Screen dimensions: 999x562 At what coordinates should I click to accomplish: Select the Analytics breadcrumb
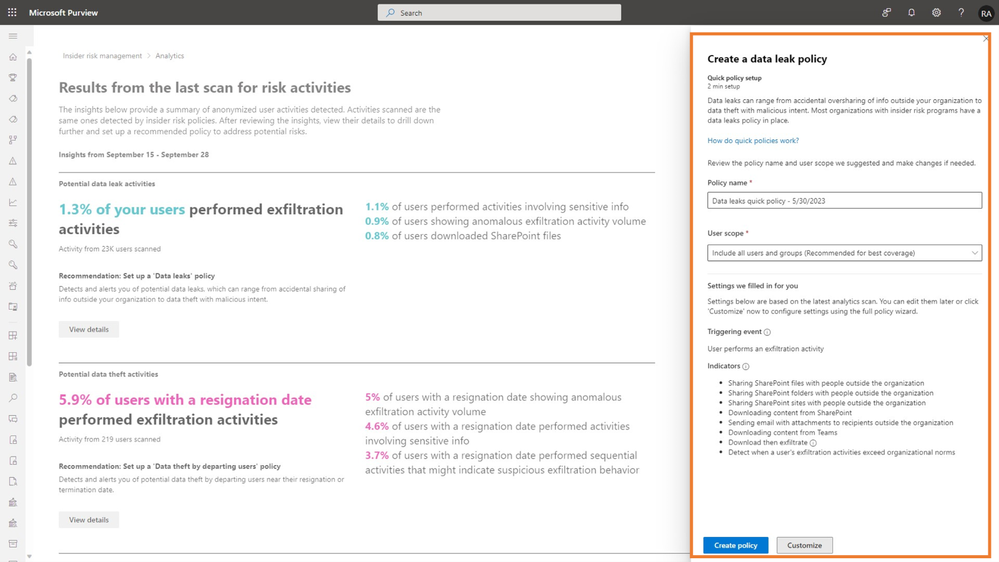pos(169,56)
